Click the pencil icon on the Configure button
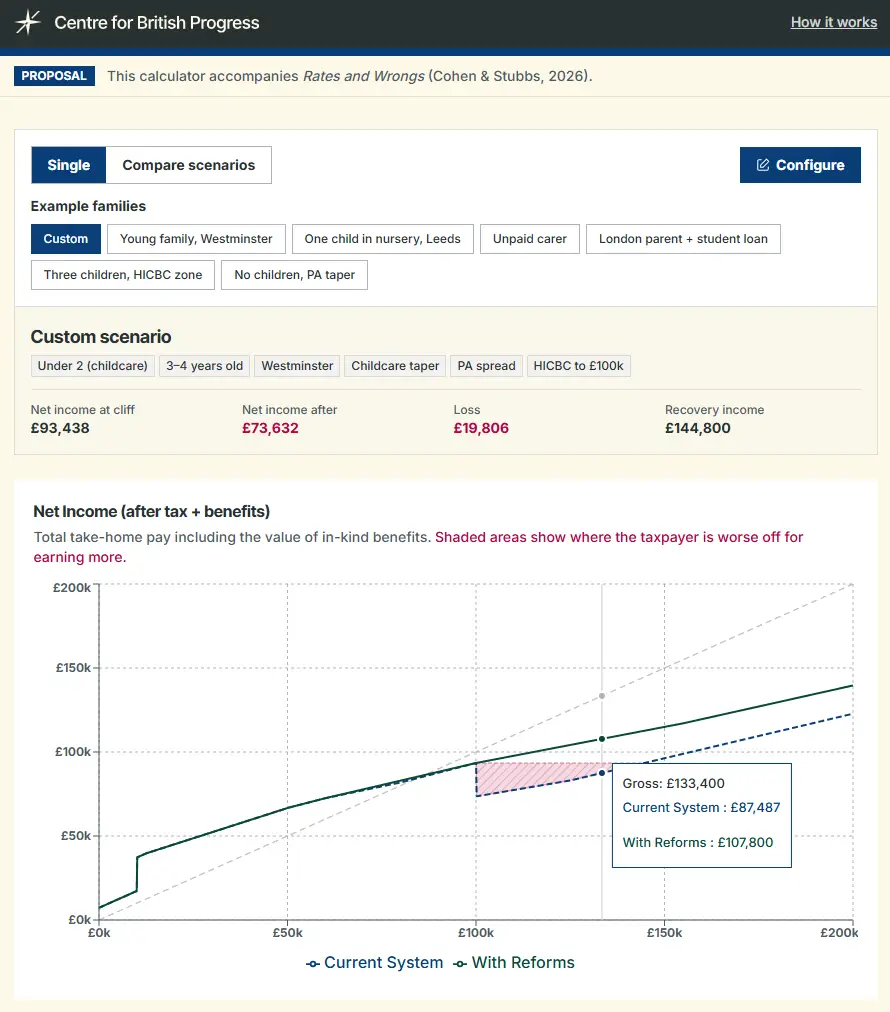 point(763,164)
